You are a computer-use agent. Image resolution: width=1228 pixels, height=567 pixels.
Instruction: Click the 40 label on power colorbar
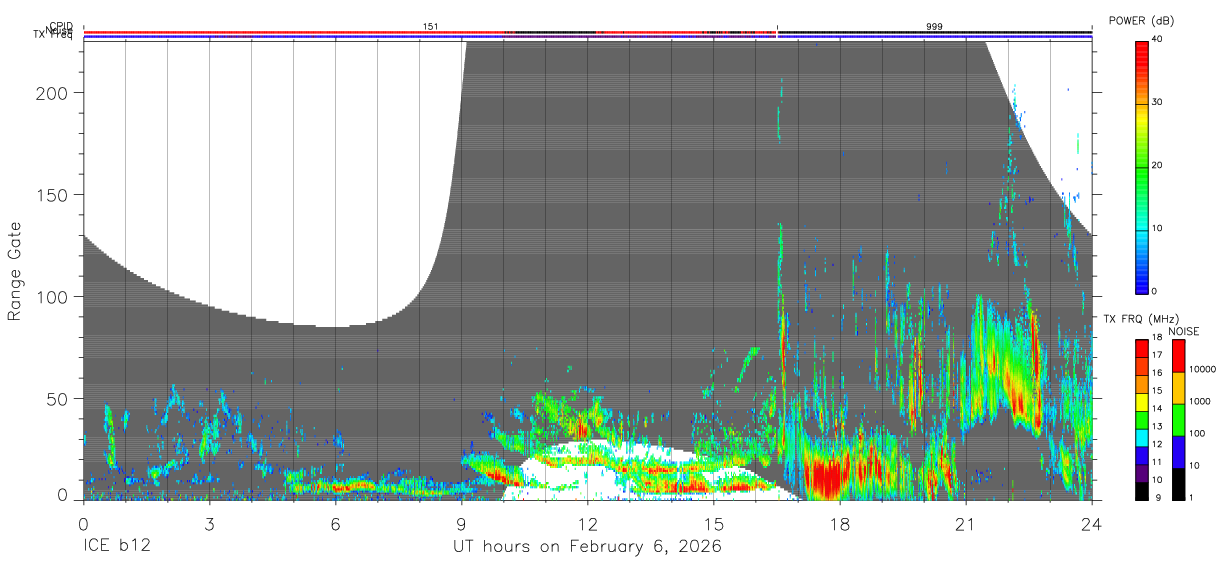[x=1157, y=40]
